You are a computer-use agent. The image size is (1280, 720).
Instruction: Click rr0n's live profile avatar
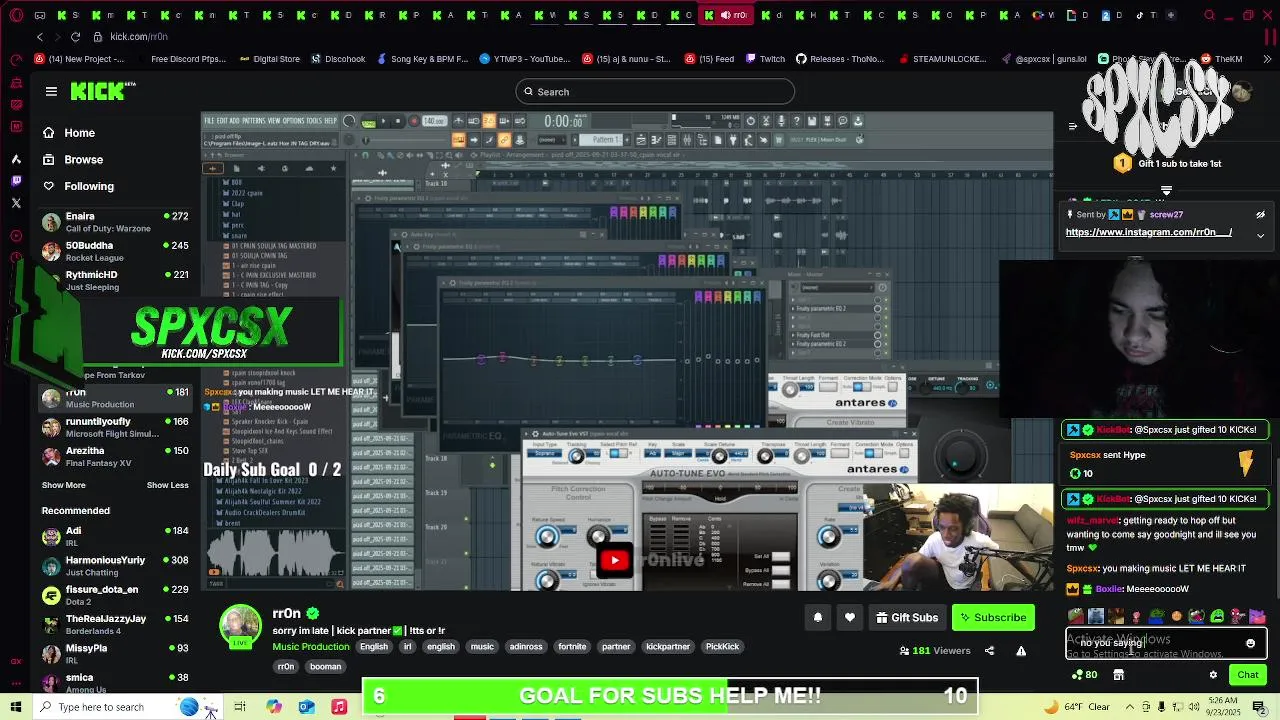240,626
